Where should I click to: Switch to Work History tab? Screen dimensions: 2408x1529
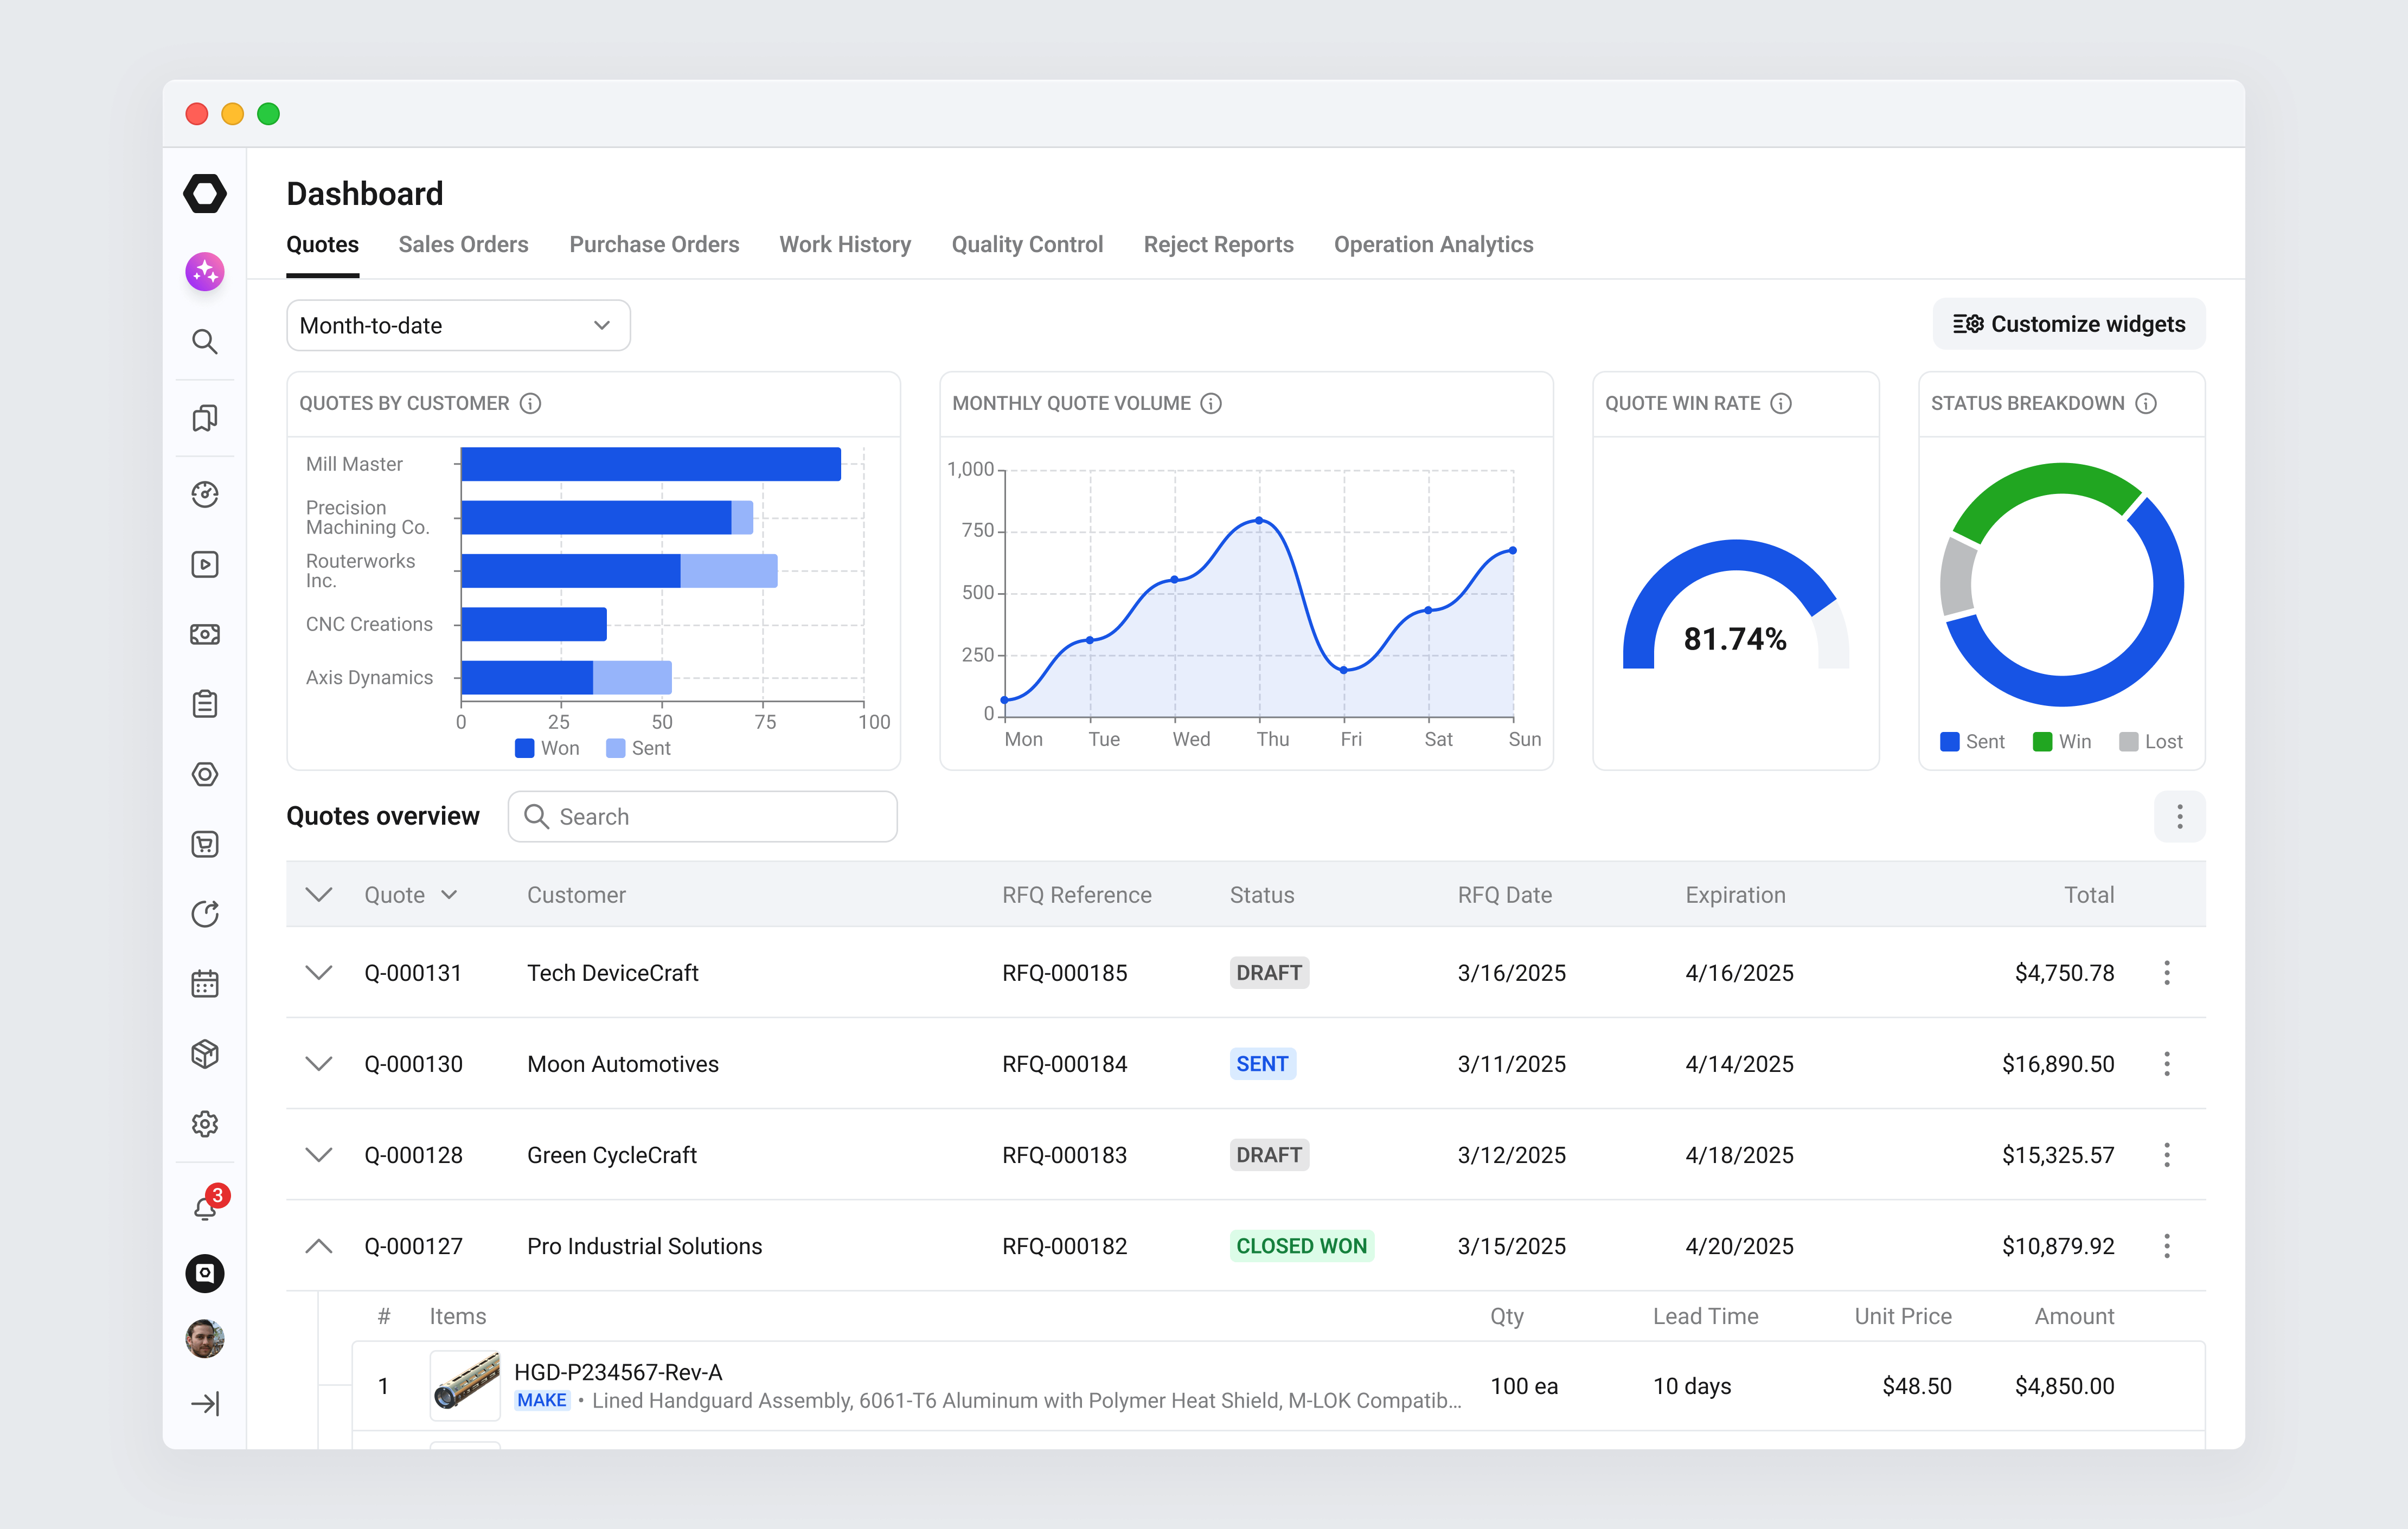tap(845, 245)
